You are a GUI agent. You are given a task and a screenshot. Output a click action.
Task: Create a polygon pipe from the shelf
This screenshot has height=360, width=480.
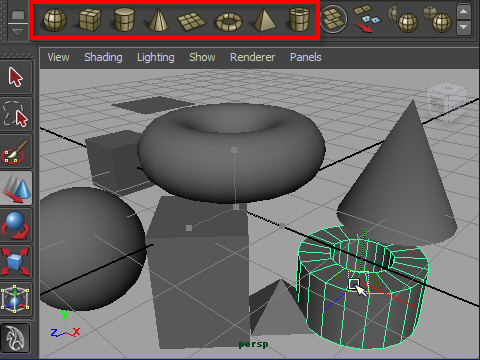299,20
